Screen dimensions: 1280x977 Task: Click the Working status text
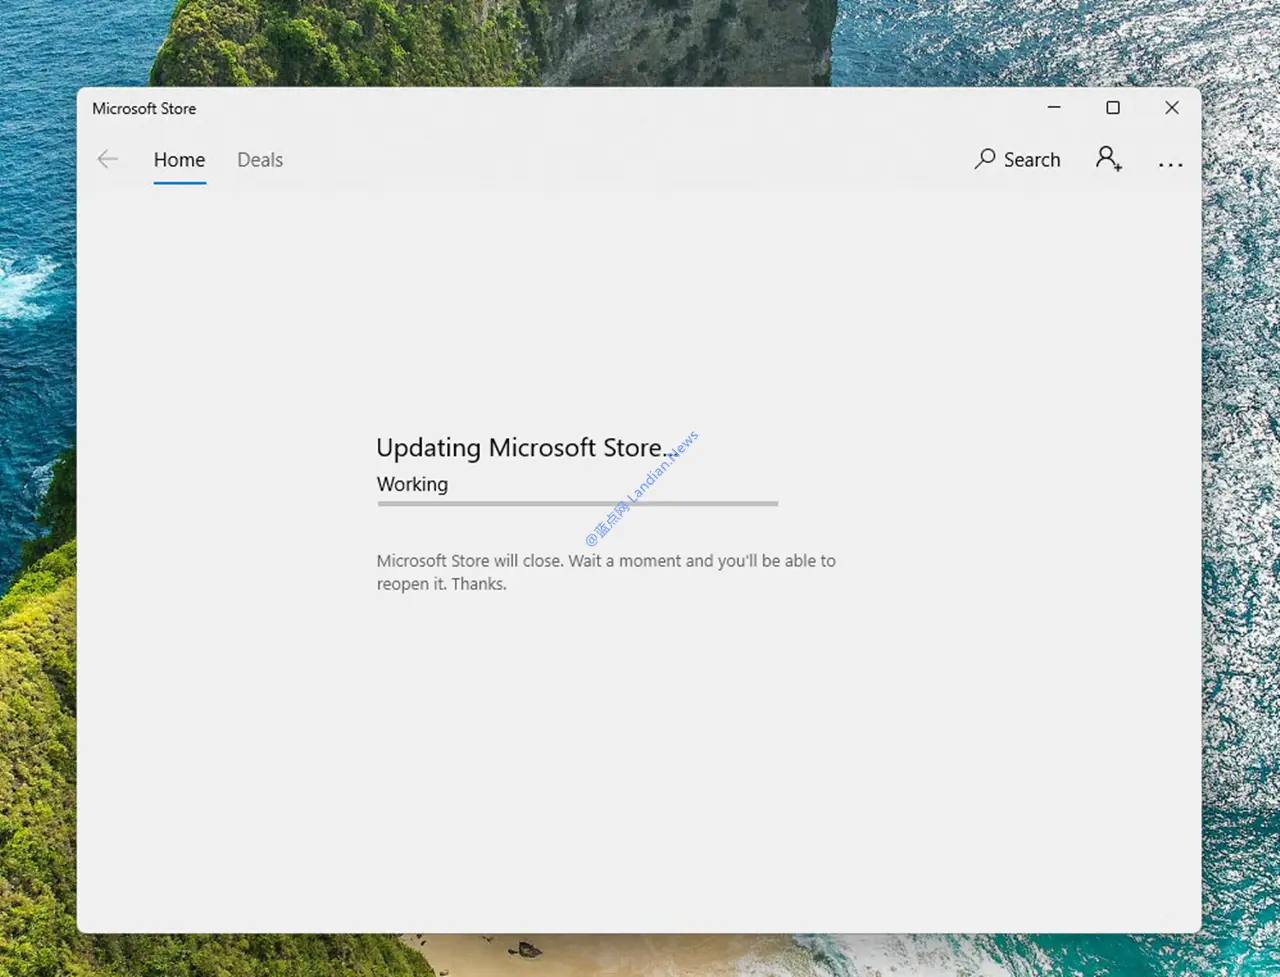pyautogui.click(x=411, y=484)
